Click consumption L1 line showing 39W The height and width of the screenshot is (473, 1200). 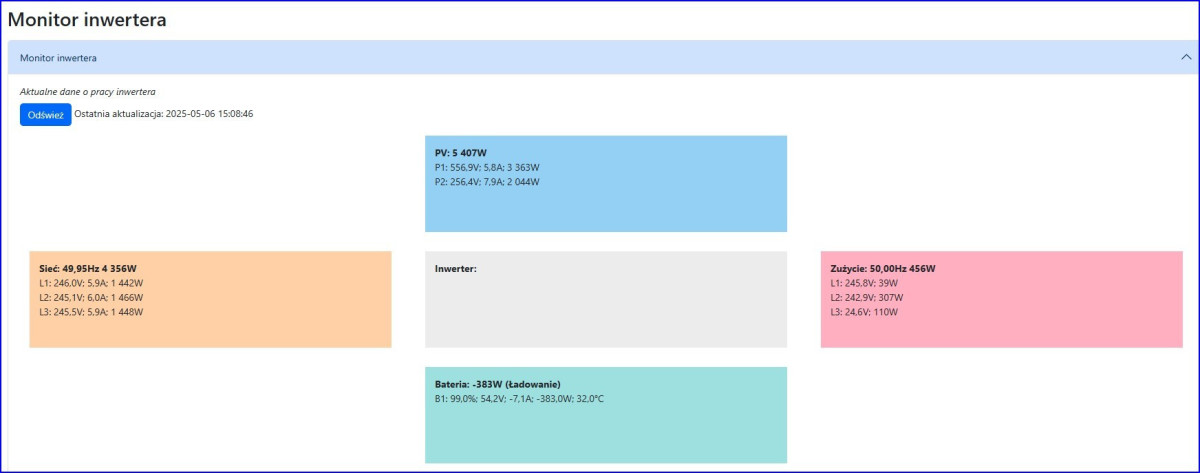[863, 283]
